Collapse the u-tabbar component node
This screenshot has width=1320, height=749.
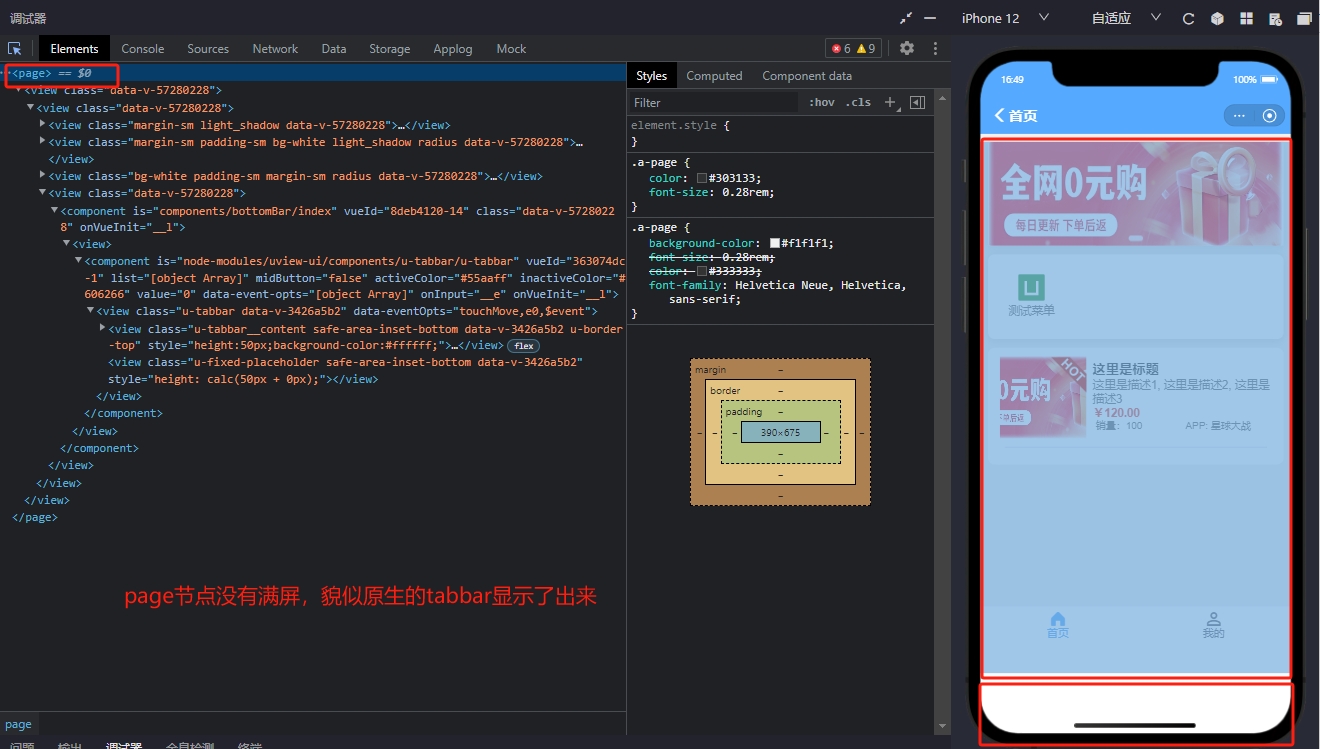point(79,260)
